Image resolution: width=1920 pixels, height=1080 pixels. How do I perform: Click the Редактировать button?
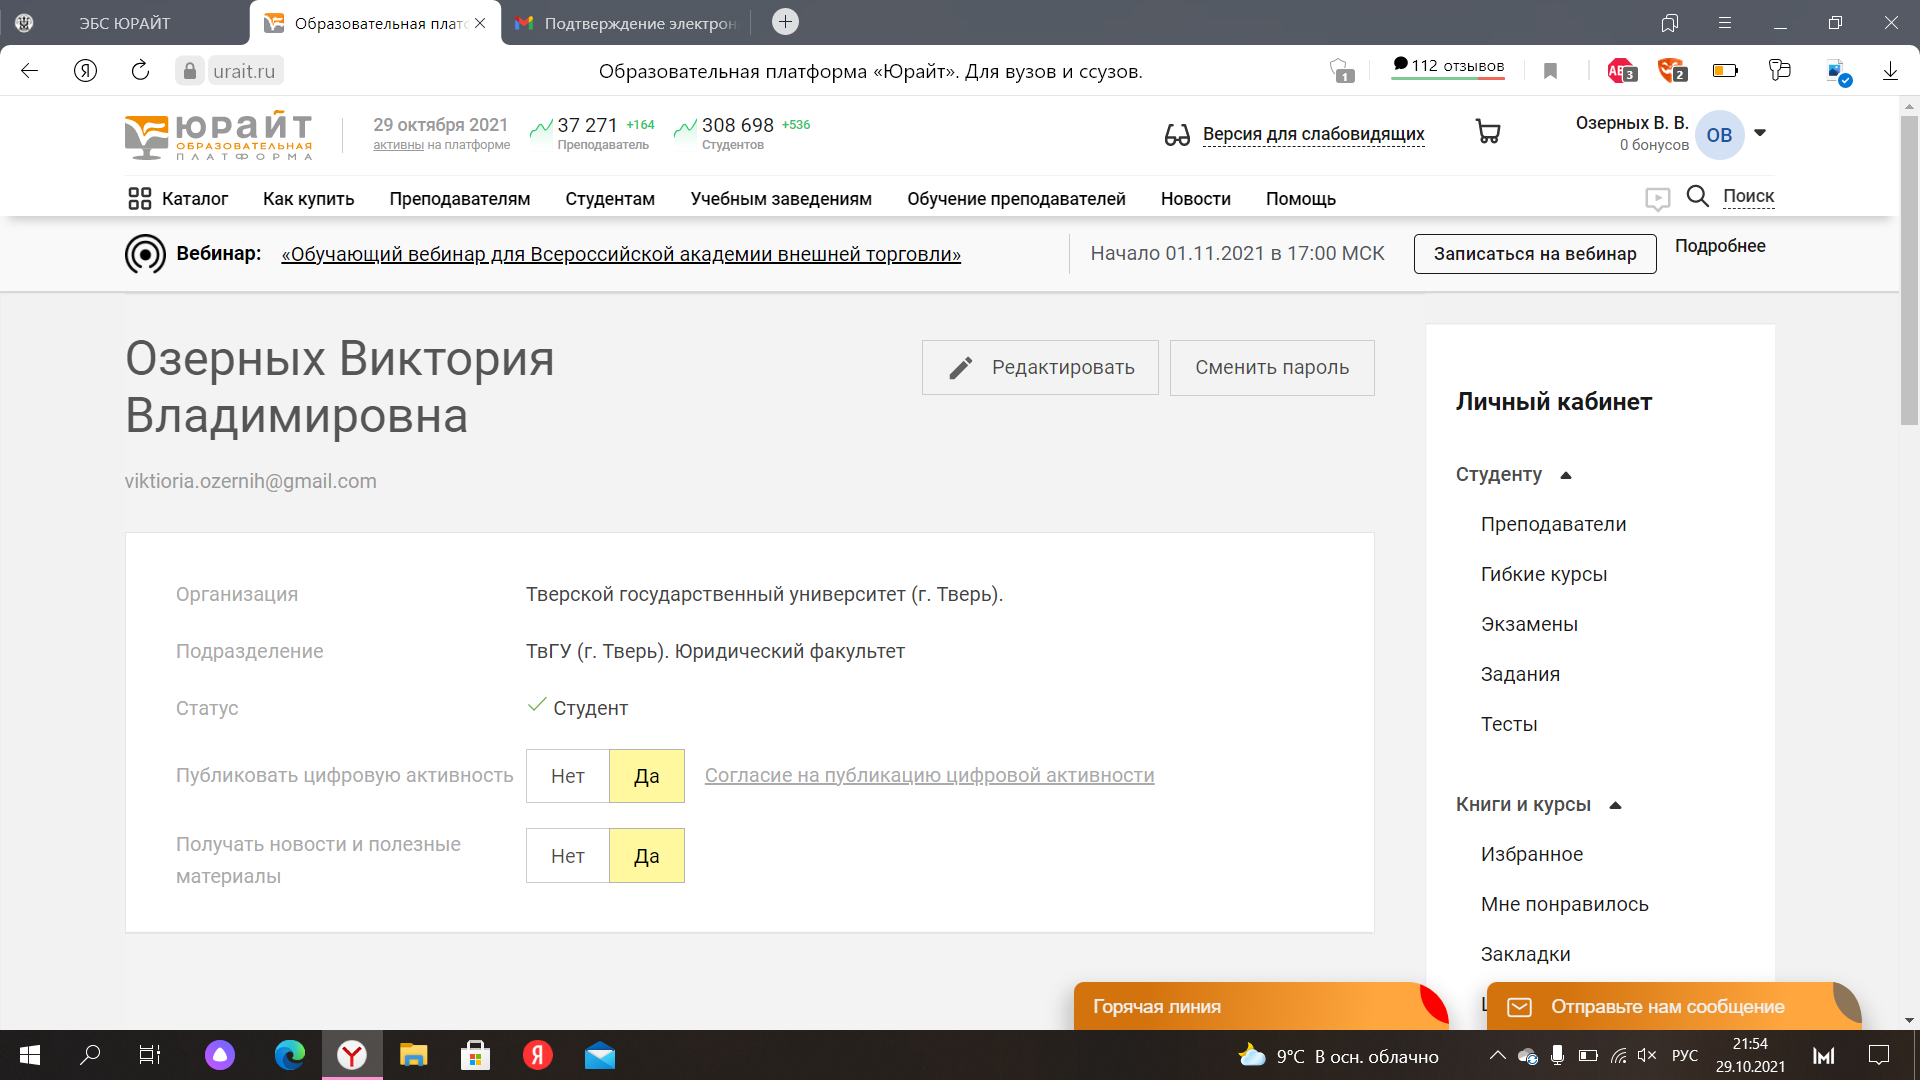pos(1040,368)
